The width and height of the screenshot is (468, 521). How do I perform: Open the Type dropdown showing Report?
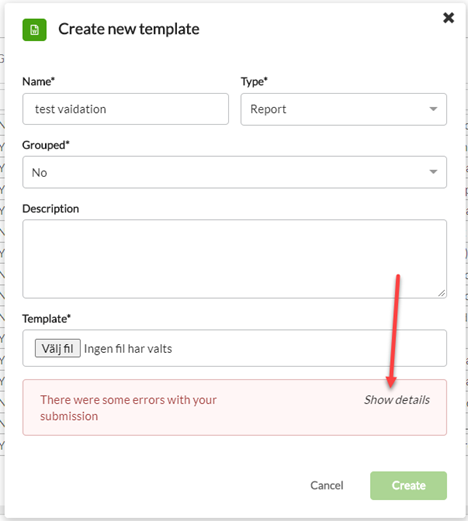pyautogui.click(x=344, y=109)
